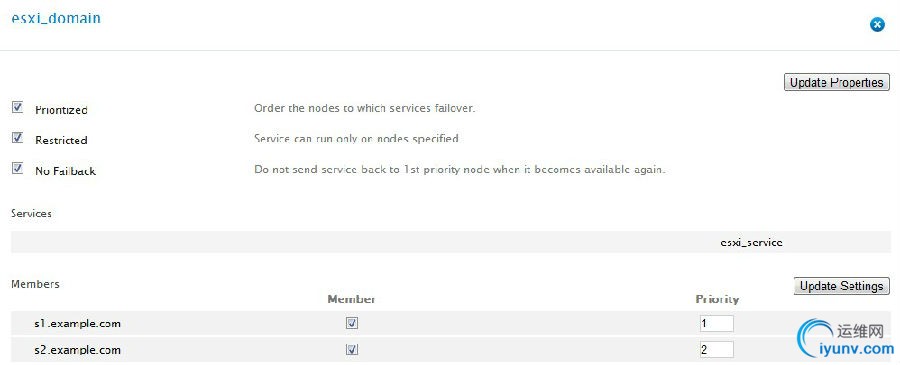The image size is (900, 365).
Task: Uncheck the Restricted checkbox
Action: click(x=18, y=138)
